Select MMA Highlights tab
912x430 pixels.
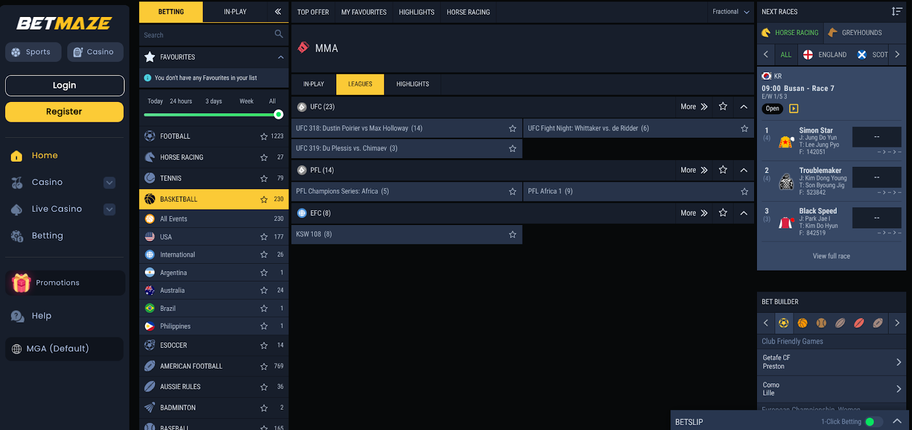(x=413, y=84)
